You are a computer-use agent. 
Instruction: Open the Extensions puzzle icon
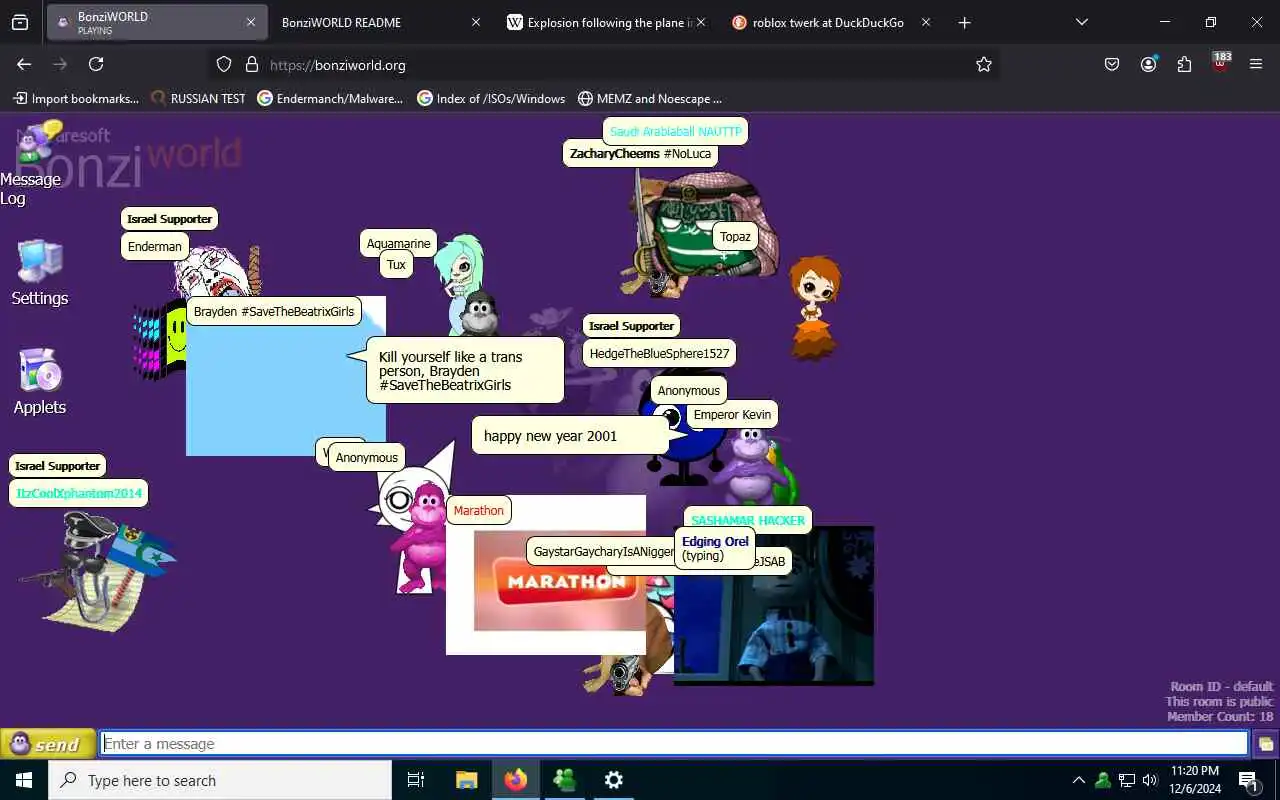1184,64
